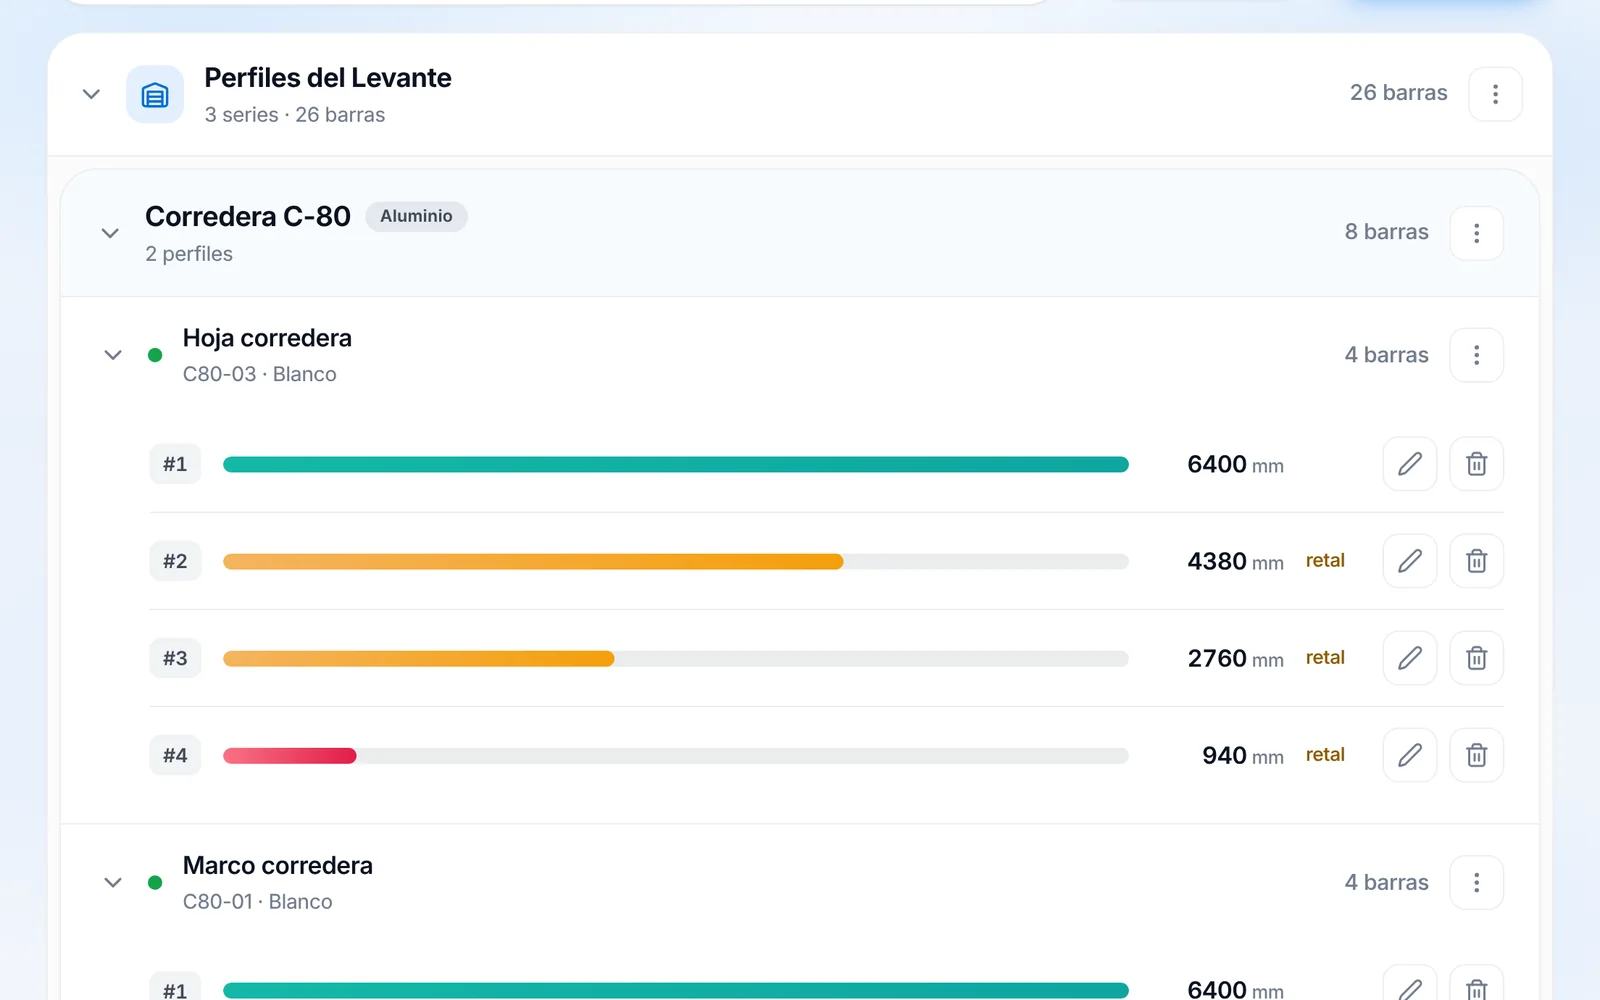The image size is (1600, 1000).
Task: Click the green status dot of Hoja corredera
Action: click(155, 355)
